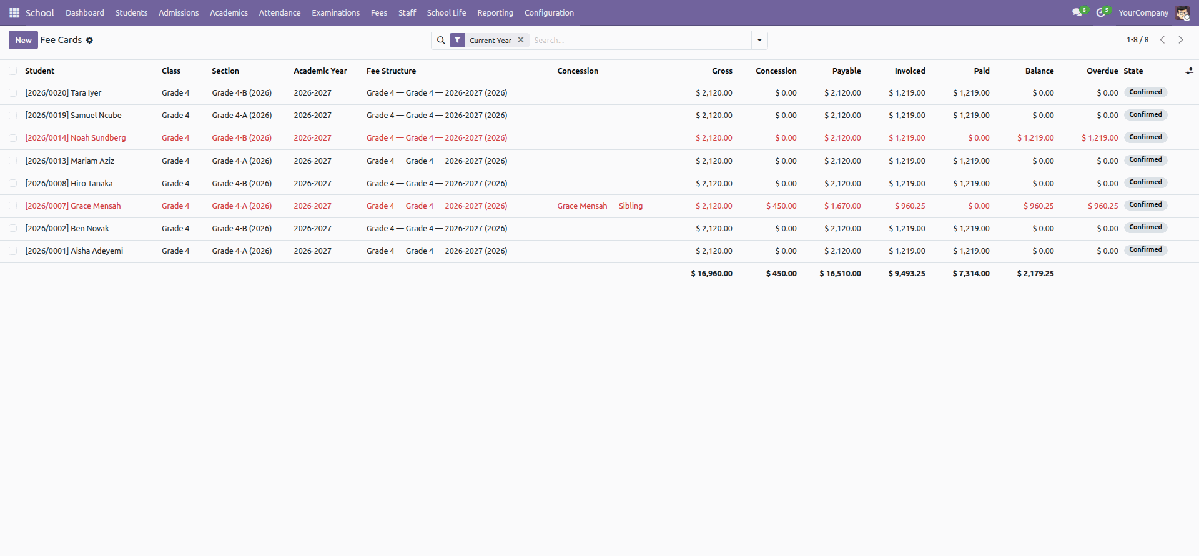Click the user avatar picture
The width and height of the screenshot is (1199, 556).
coord(1182,13)
